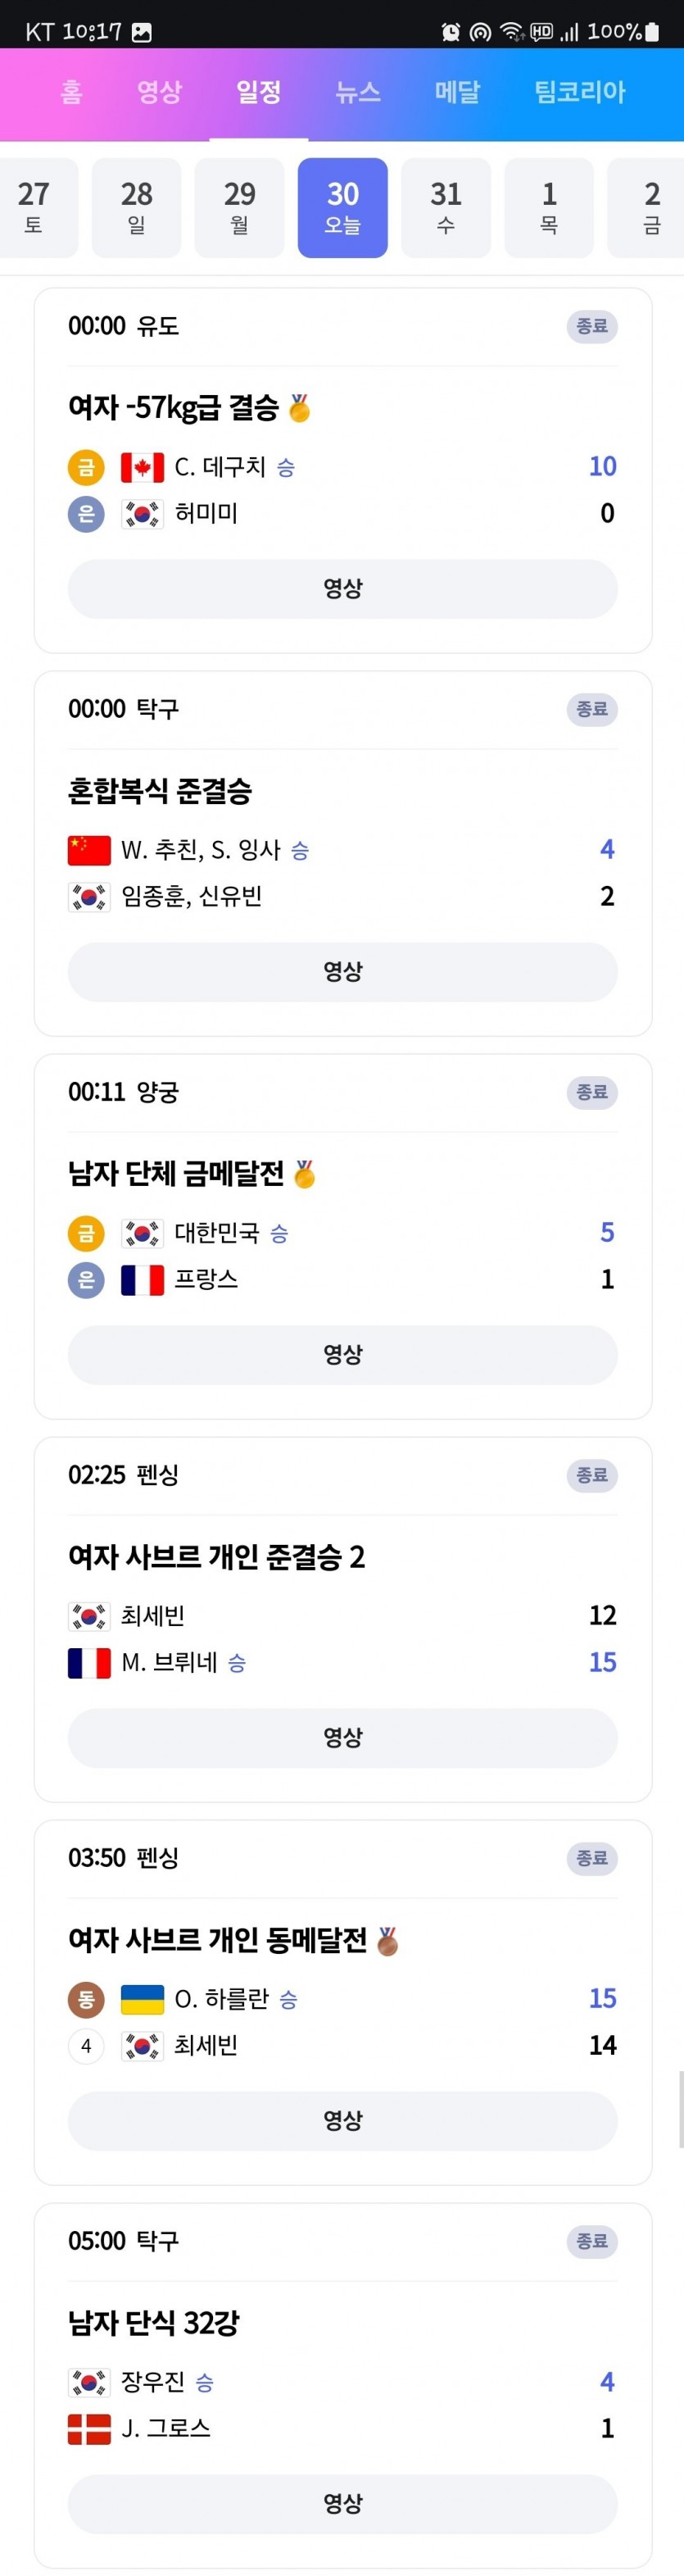Tap the Denmark flag next to J. 그로스
The height and width of the screenshot is (2576, 684).
(x=89, y=2429)
